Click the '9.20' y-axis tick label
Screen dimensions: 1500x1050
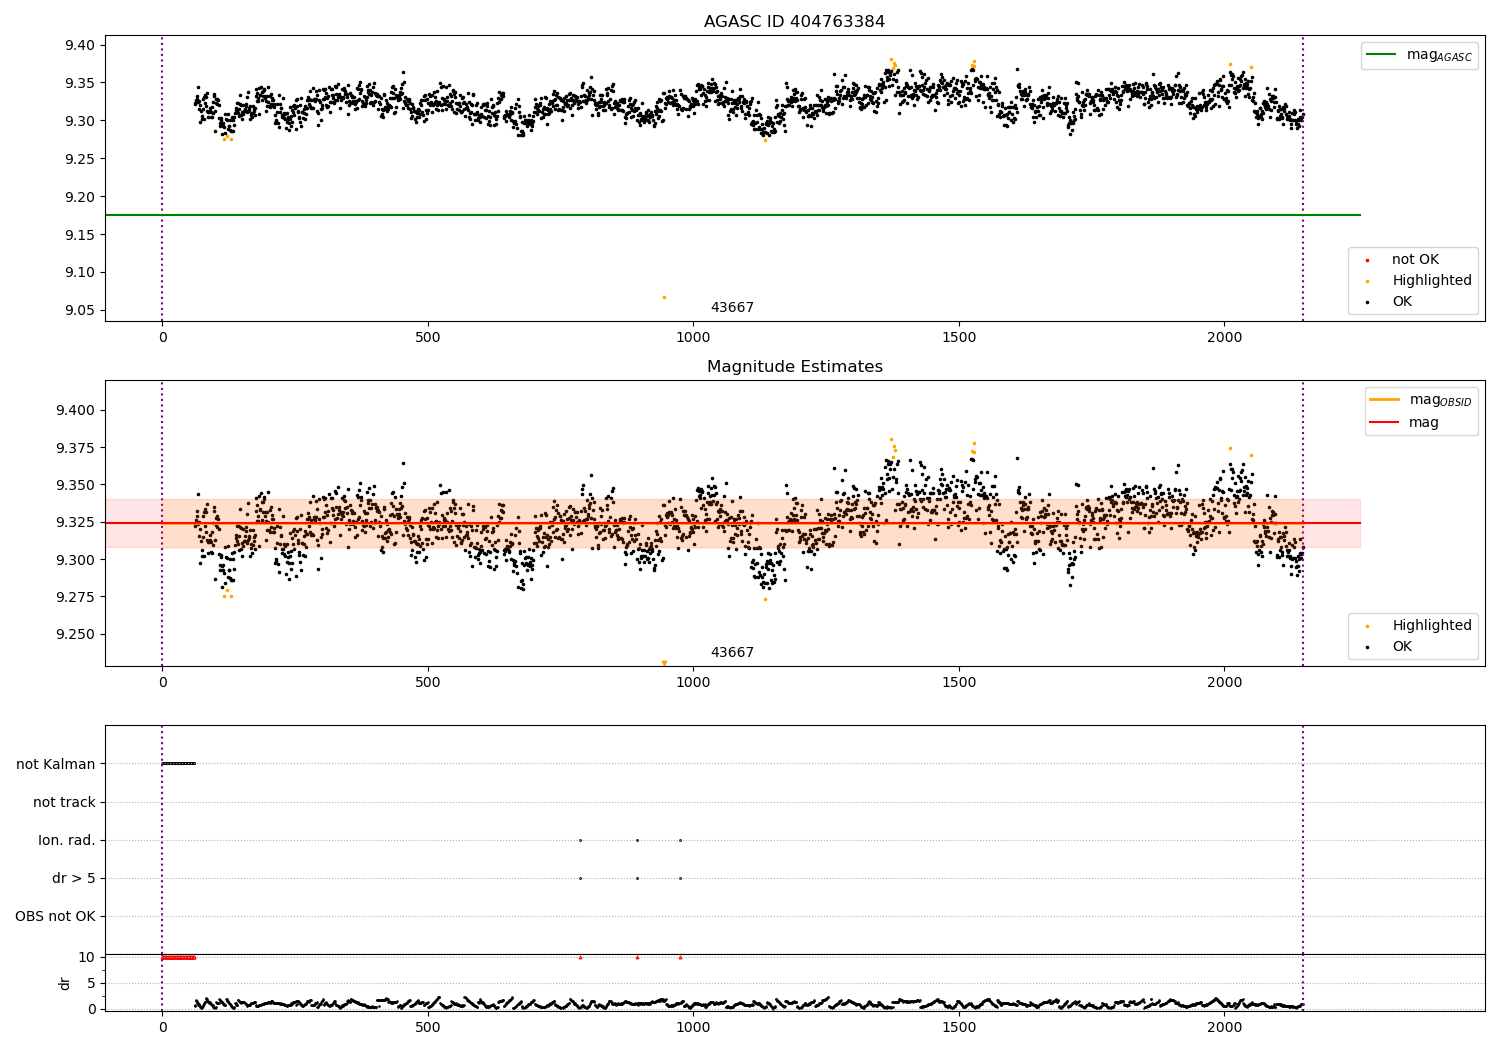click(x=80, y=197)
